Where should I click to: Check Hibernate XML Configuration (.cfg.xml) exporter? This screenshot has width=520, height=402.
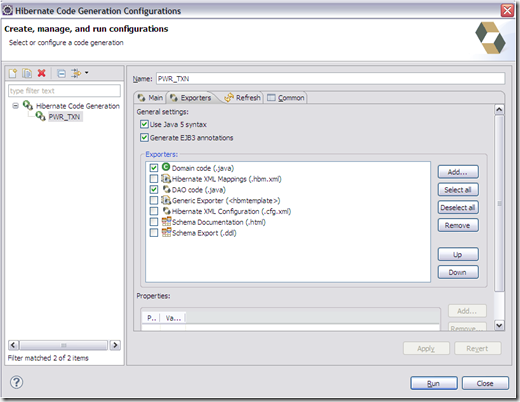click(x=154, y=211)
